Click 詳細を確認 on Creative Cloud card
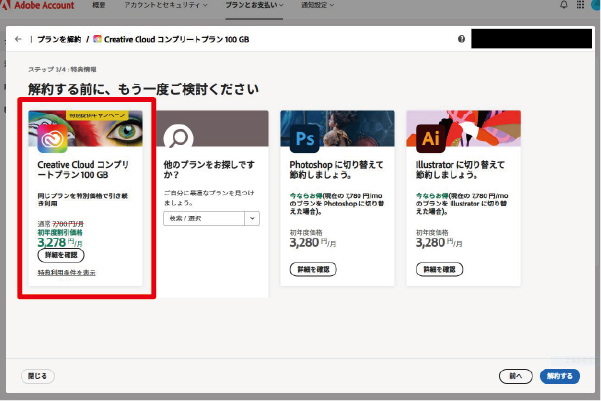601x401 pixels. click(61, 255)
